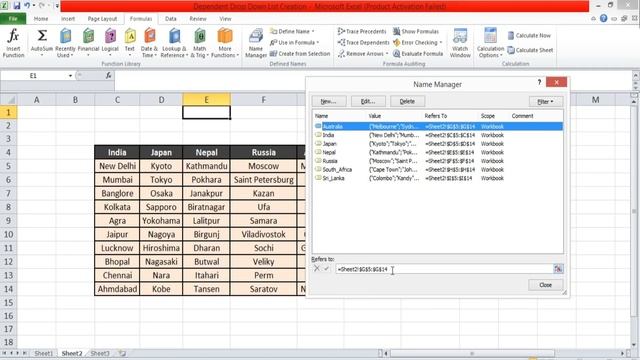Open Excel Help question mark icon
This screenshot has height=360, width=640.
(x=604, y=18)
